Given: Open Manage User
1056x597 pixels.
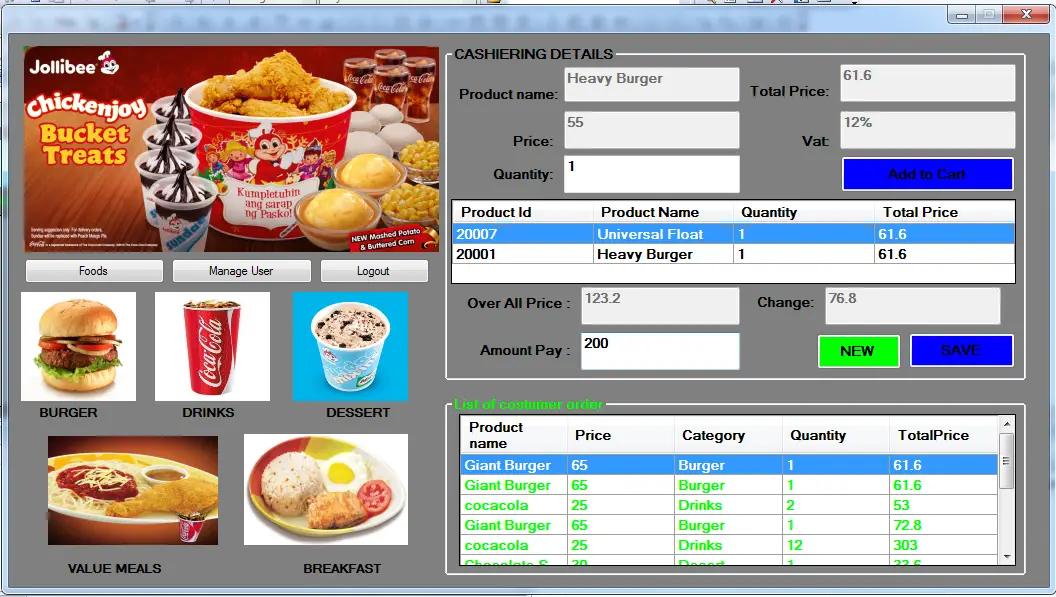Looking at the screenshot, I should point(242,271).
